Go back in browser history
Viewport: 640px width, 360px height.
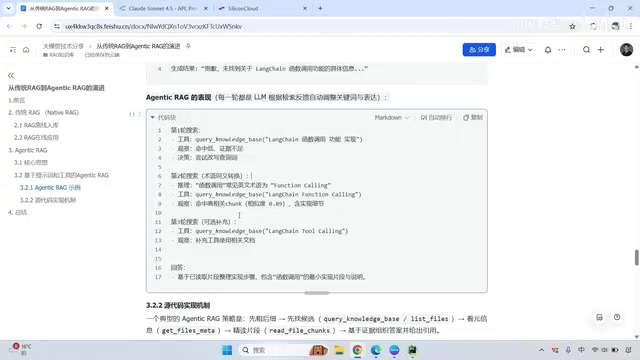(x=9, y=26)
